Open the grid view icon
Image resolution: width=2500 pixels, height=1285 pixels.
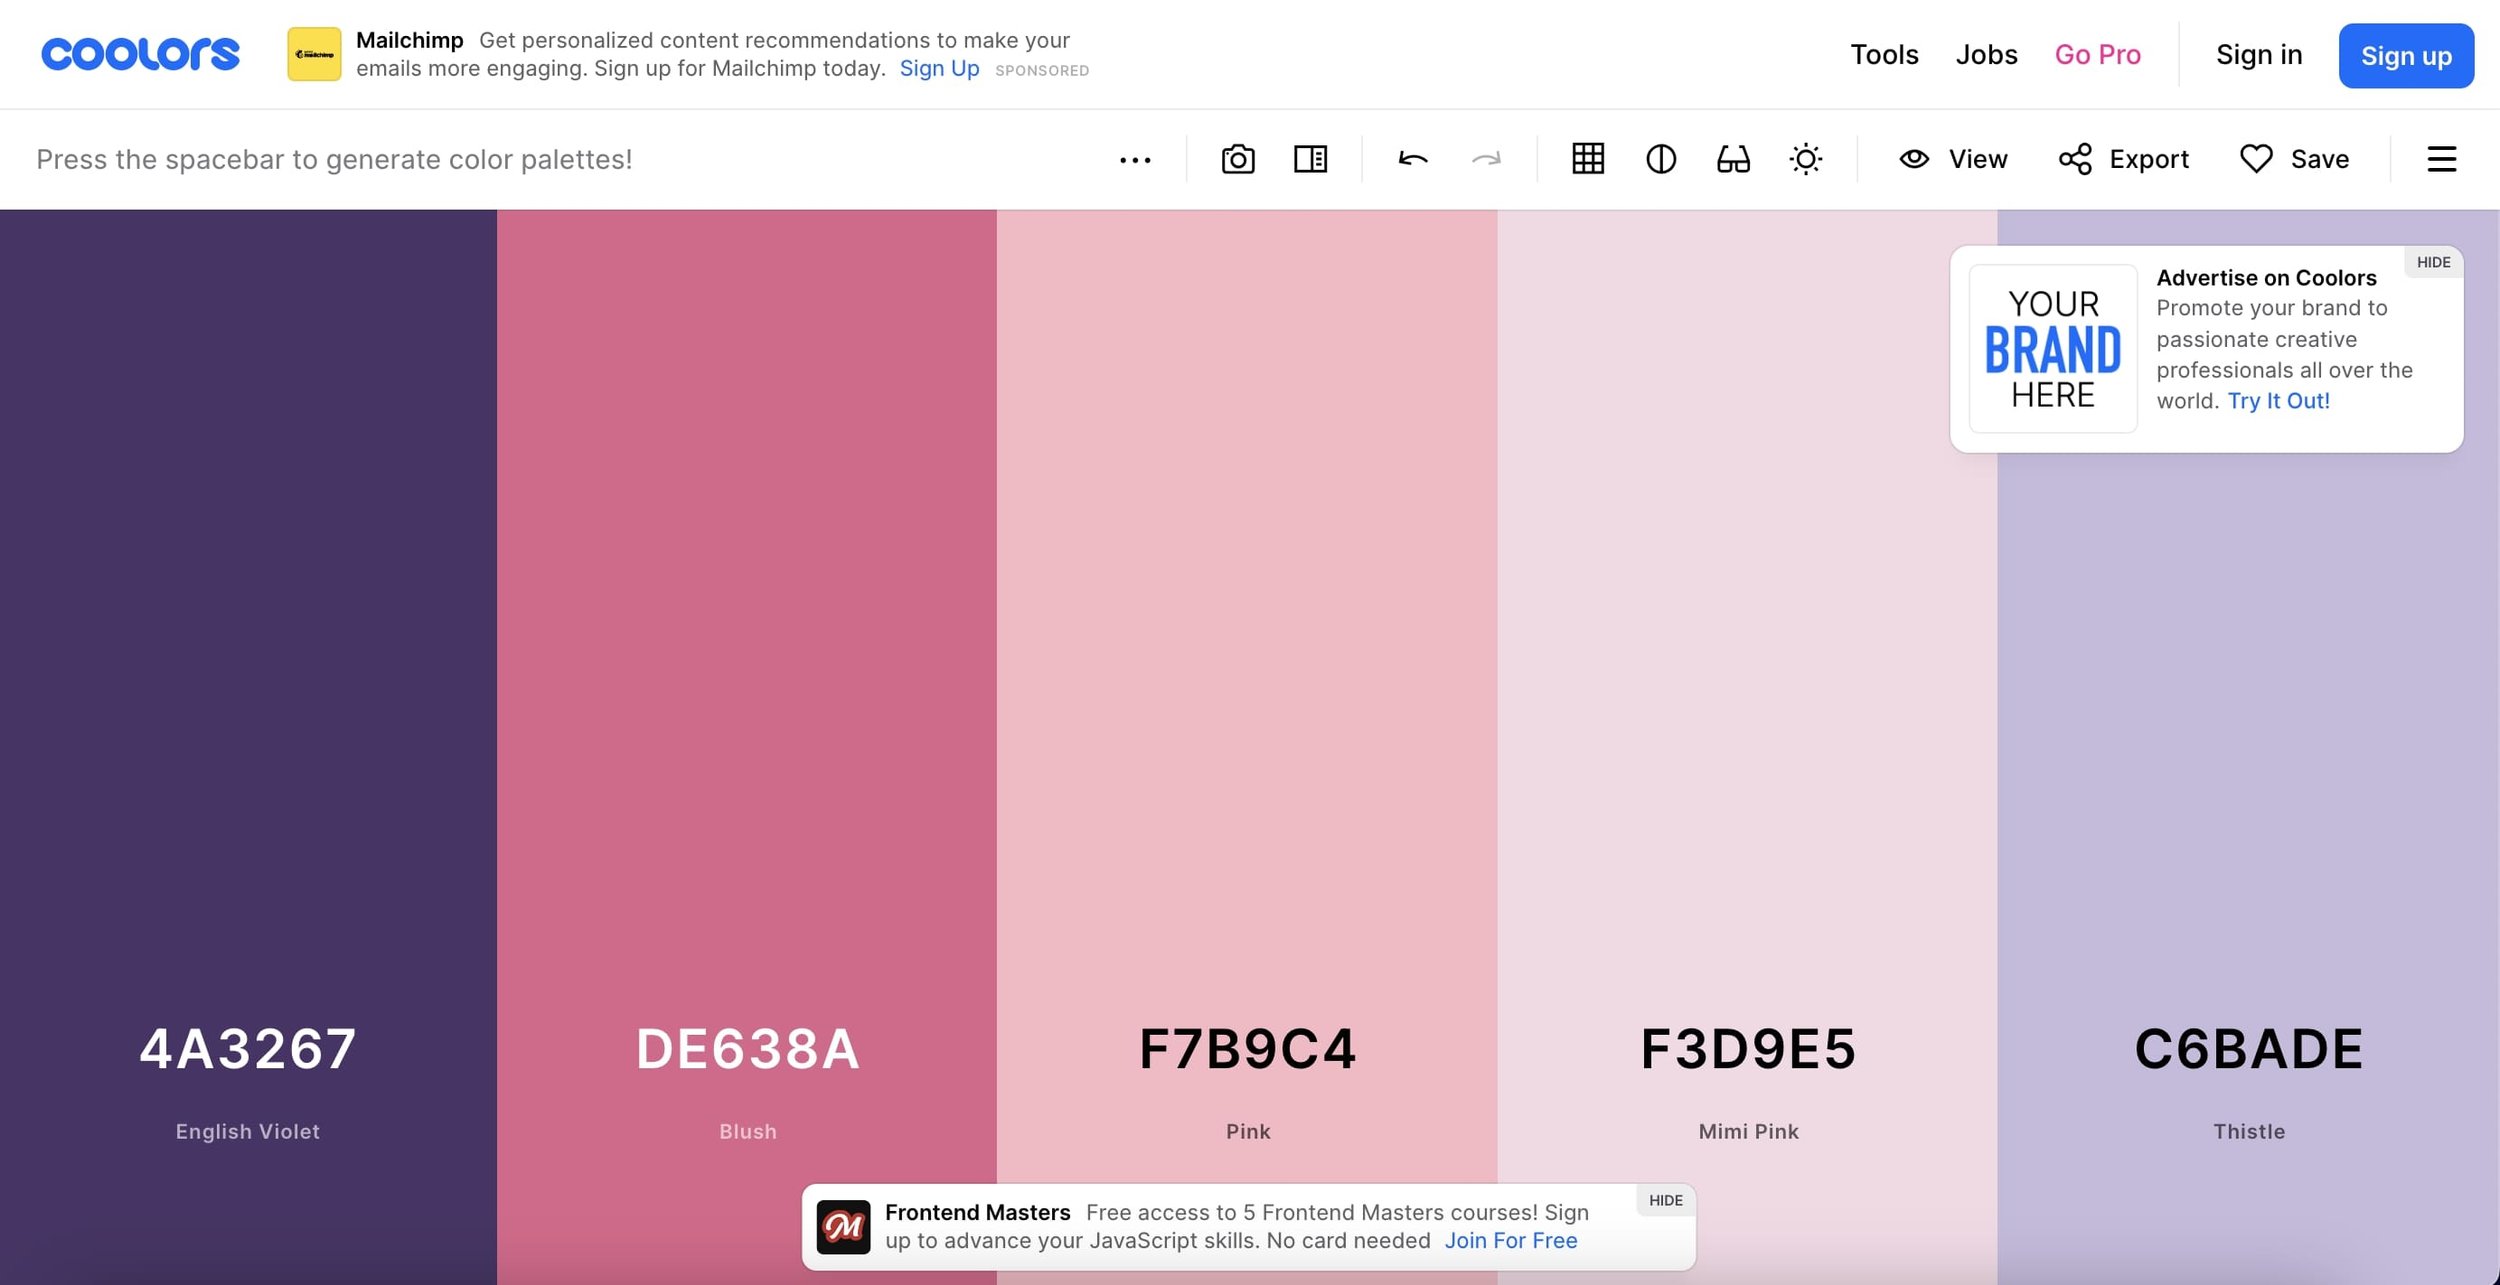coord(1586,159)
